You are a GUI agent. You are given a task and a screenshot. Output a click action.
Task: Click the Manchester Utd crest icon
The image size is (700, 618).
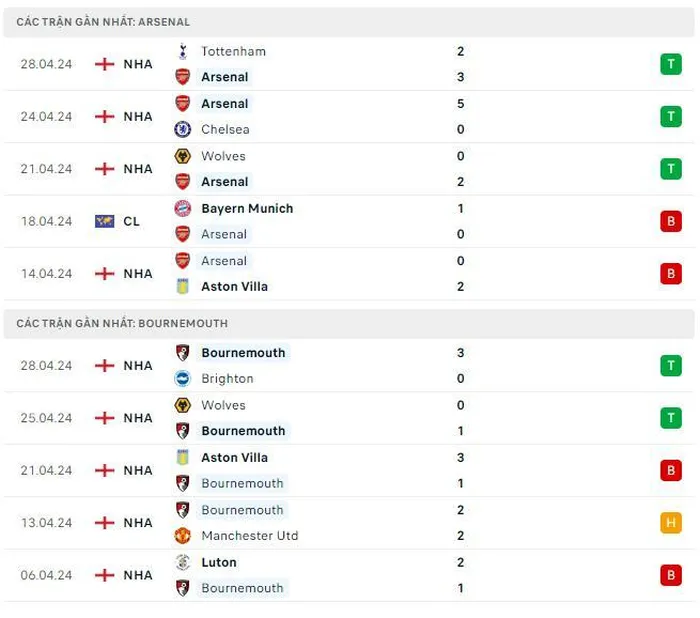(x=183, y=536)
